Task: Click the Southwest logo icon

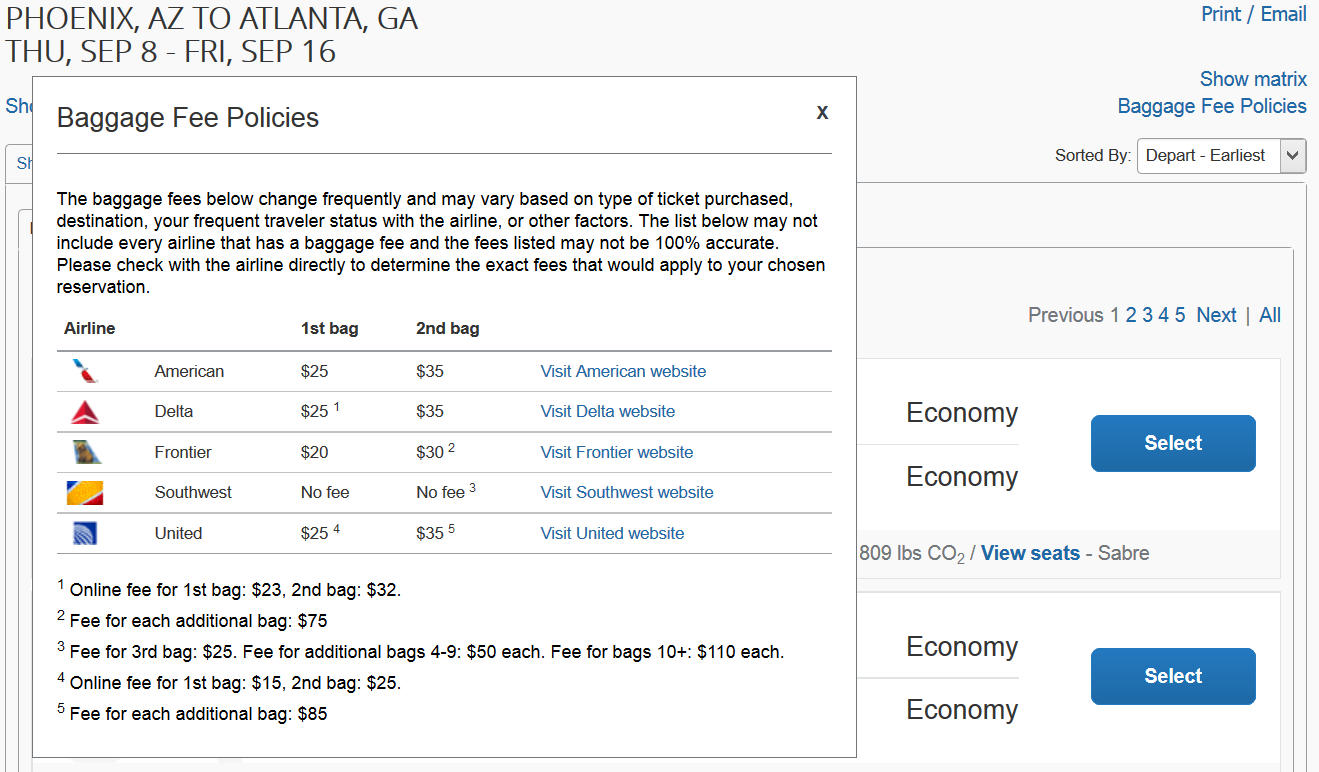Action: click(x=85, y=493)
